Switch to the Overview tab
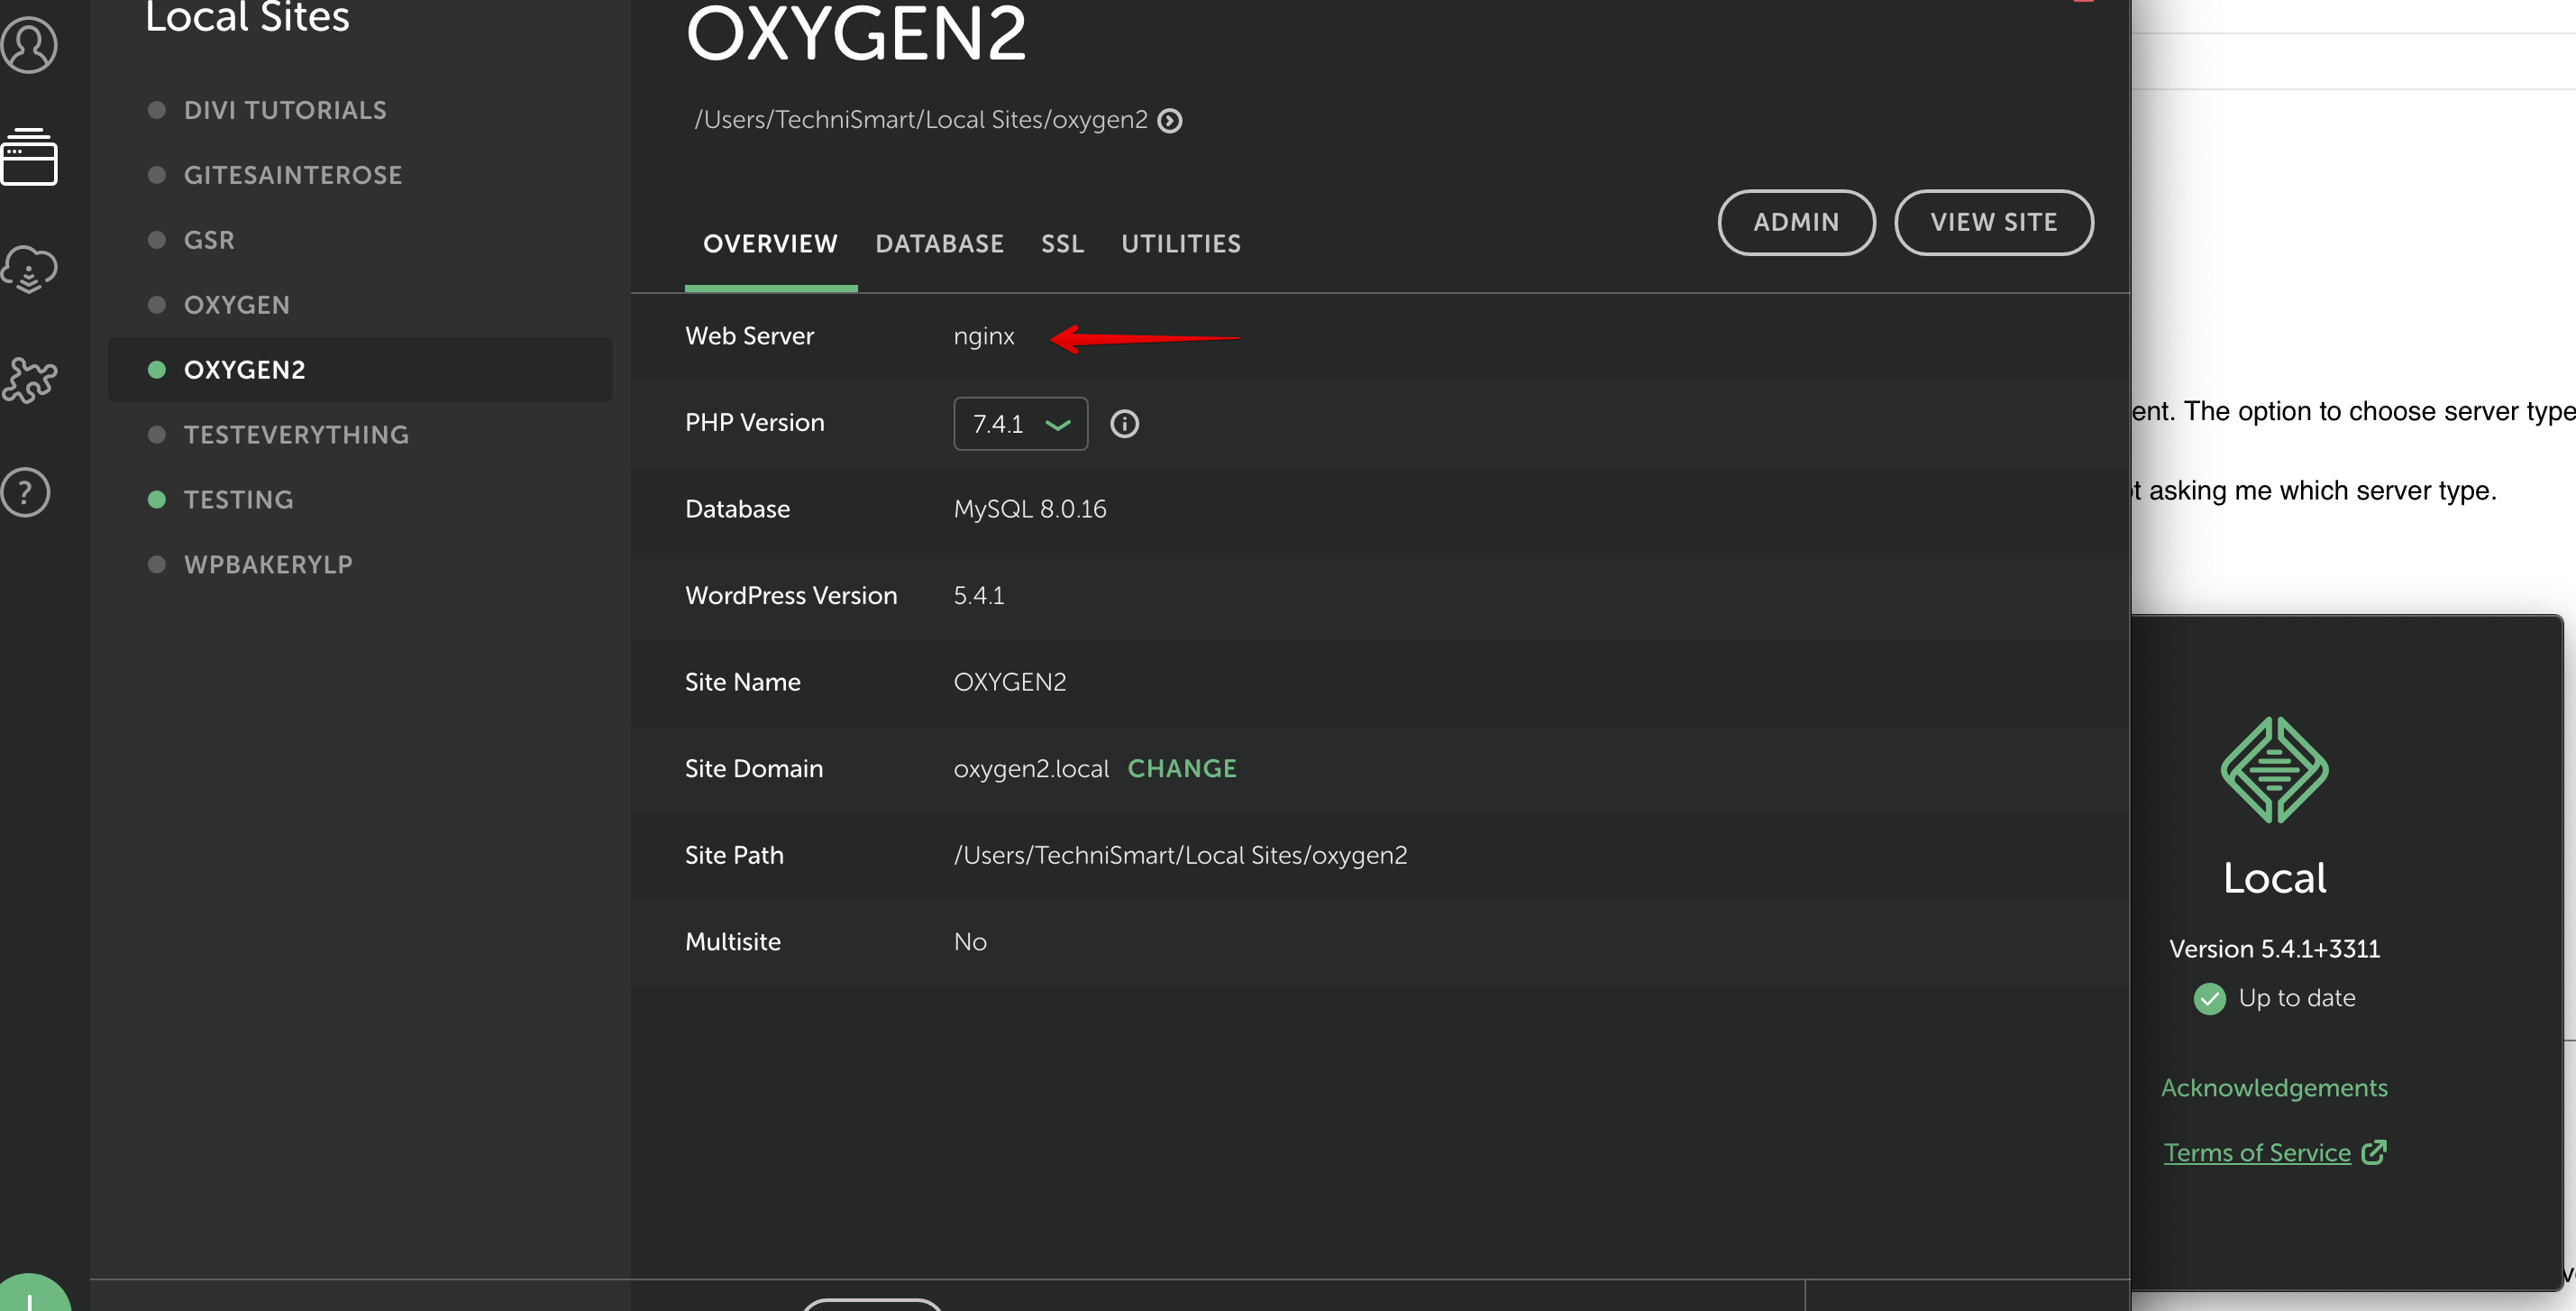Screen dimensions: 2576x1311 tap(770, 244)
